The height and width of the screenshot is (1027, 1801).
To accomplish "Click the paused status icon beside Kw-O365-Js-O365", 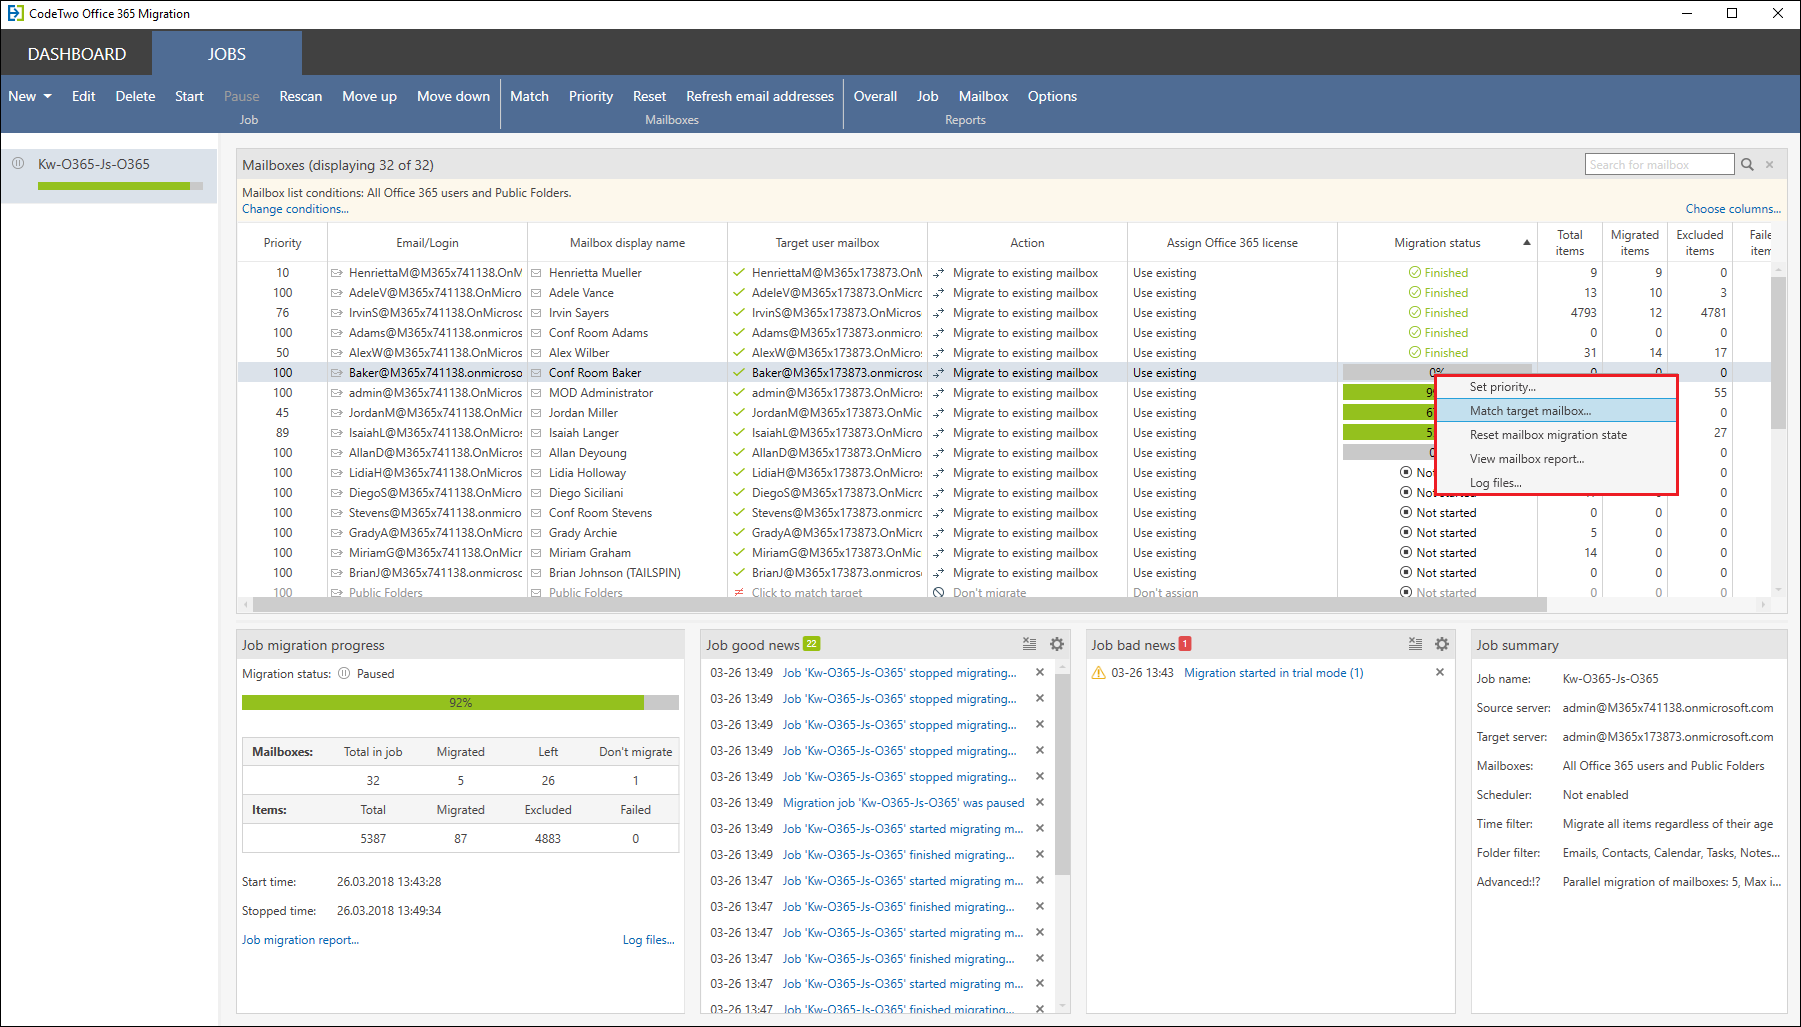I will 18,164.
